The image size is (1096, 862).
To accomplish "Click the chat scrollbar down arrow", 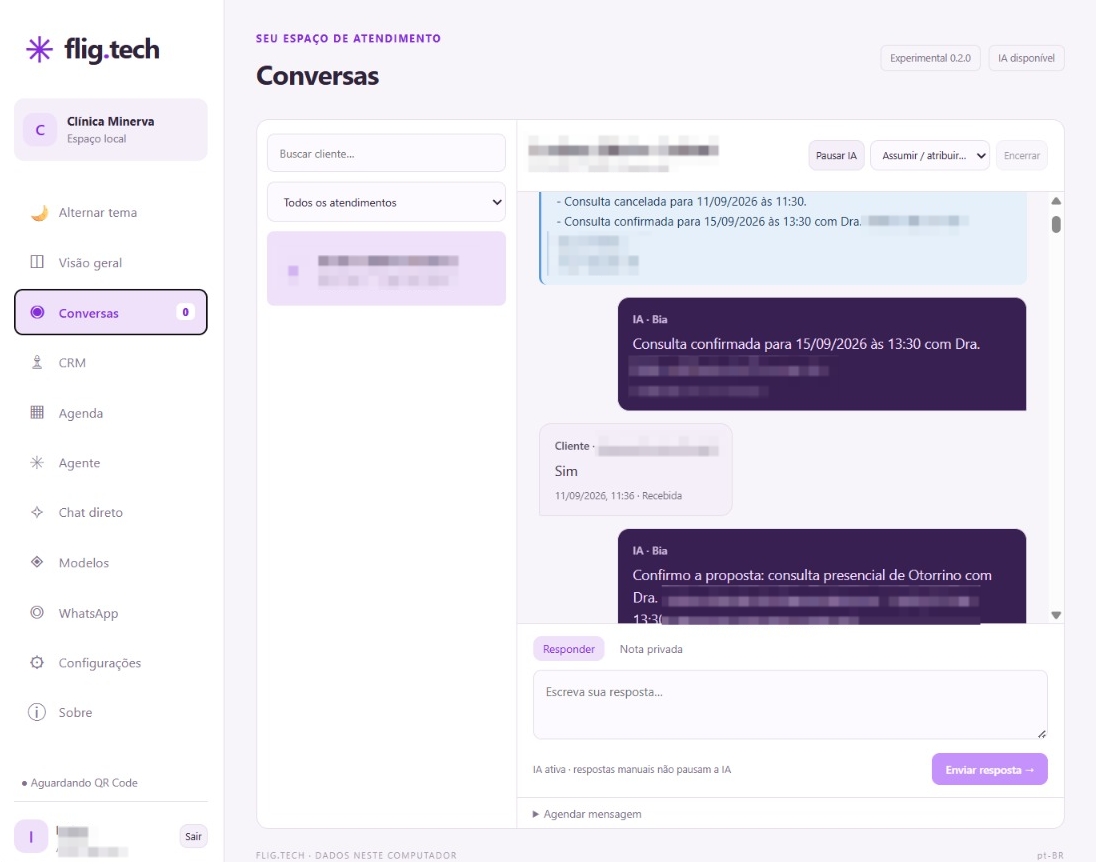I will tap(1056, 615).
